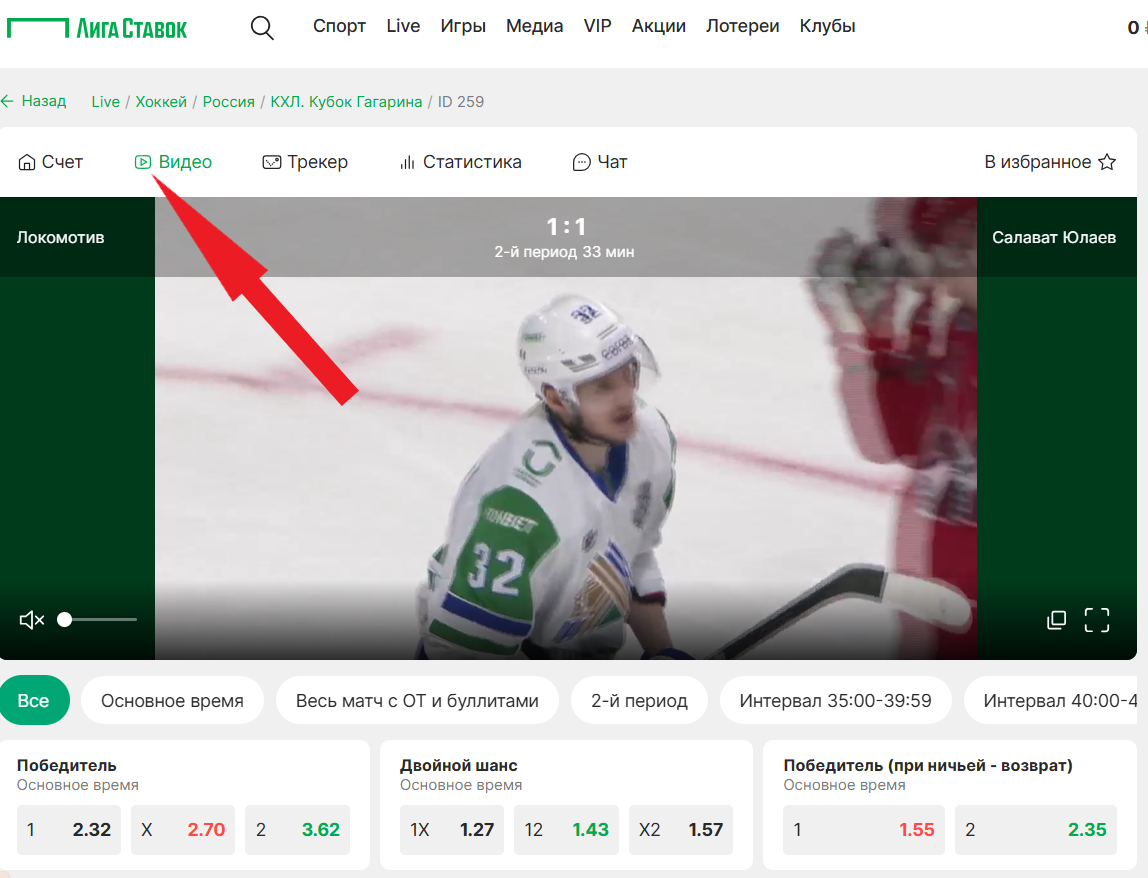Image resolution: width=1148 pixels, height=878 pixels.
Task: Open the Статистика tab
Action: pyautogui.click(x=460, y=162)
